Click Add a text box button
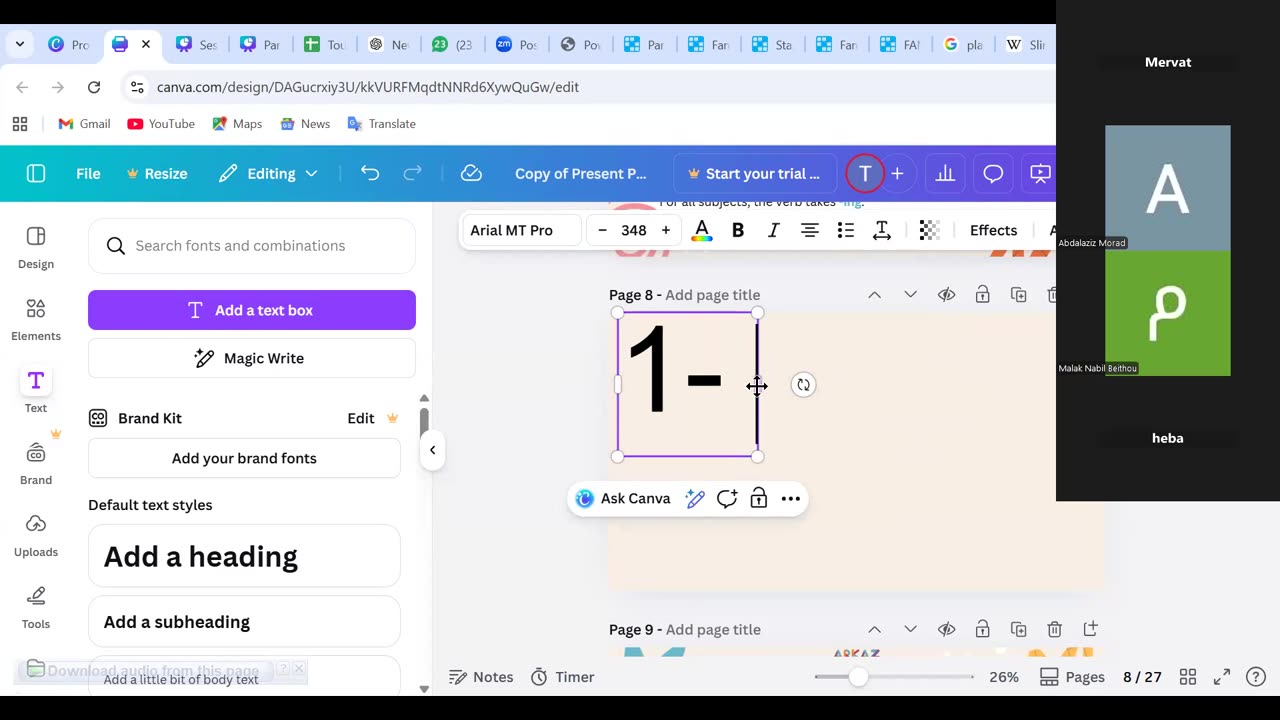This screenshot has height=720, width=1280. coord(252,310)
